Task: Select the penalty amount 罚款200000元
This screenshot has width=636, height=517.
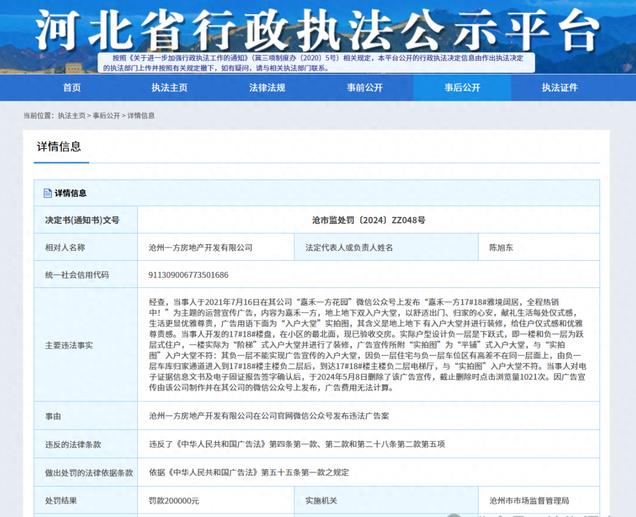Action: pos(174,501)
